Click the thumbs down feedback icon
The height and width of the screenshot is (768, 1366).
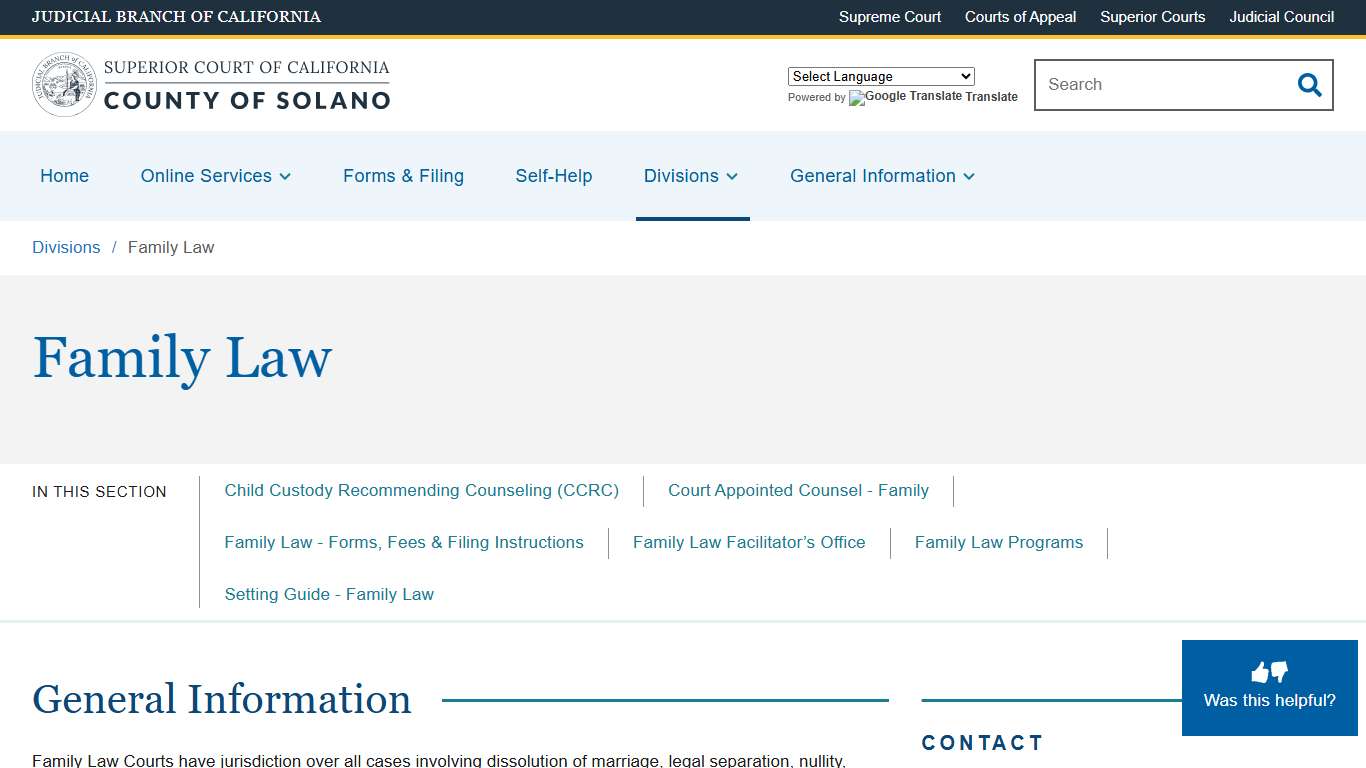click(1277, 673)
